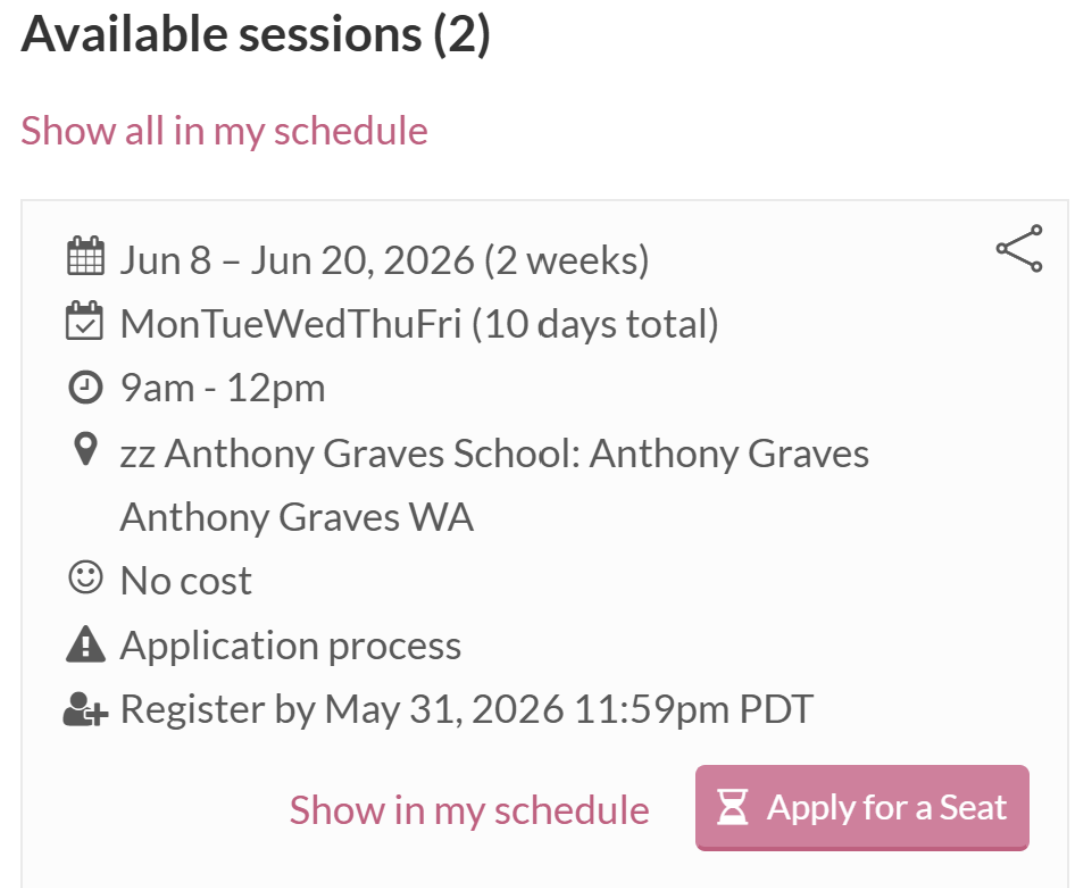The image size is (1078, 888).
Task: Open Show all in my schedule link
Action: (224, 131)
